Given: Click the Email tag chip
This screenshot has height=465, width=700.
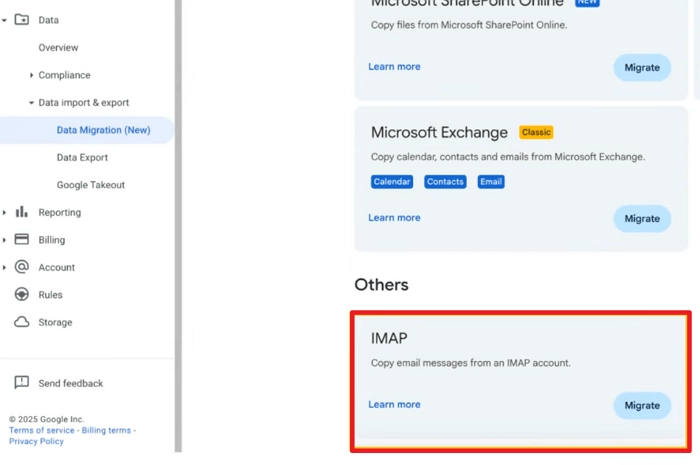Looking at the screenshot, I should 491,182.
